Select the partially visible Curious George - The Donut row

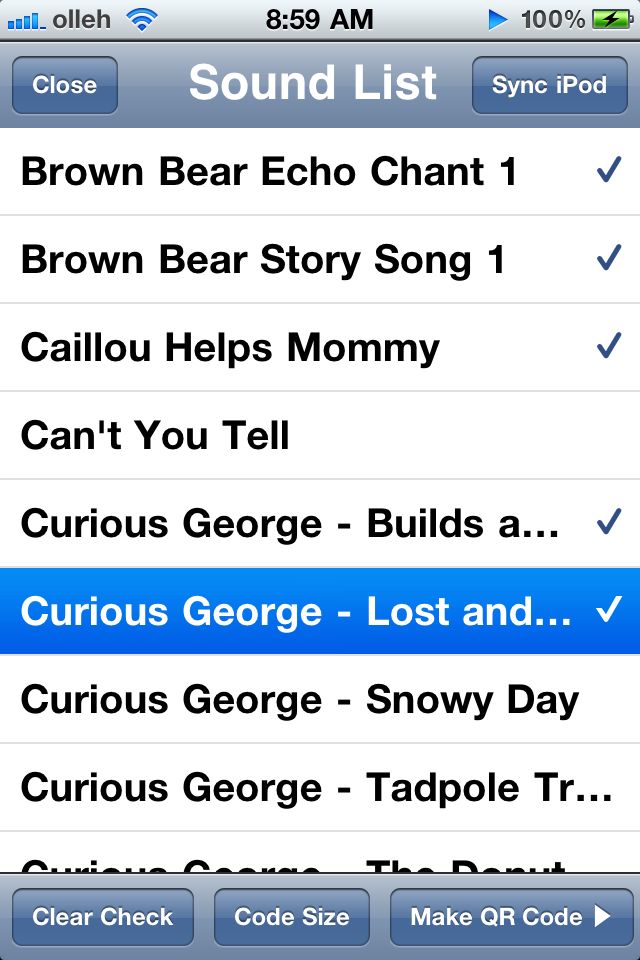pos(320,852)
